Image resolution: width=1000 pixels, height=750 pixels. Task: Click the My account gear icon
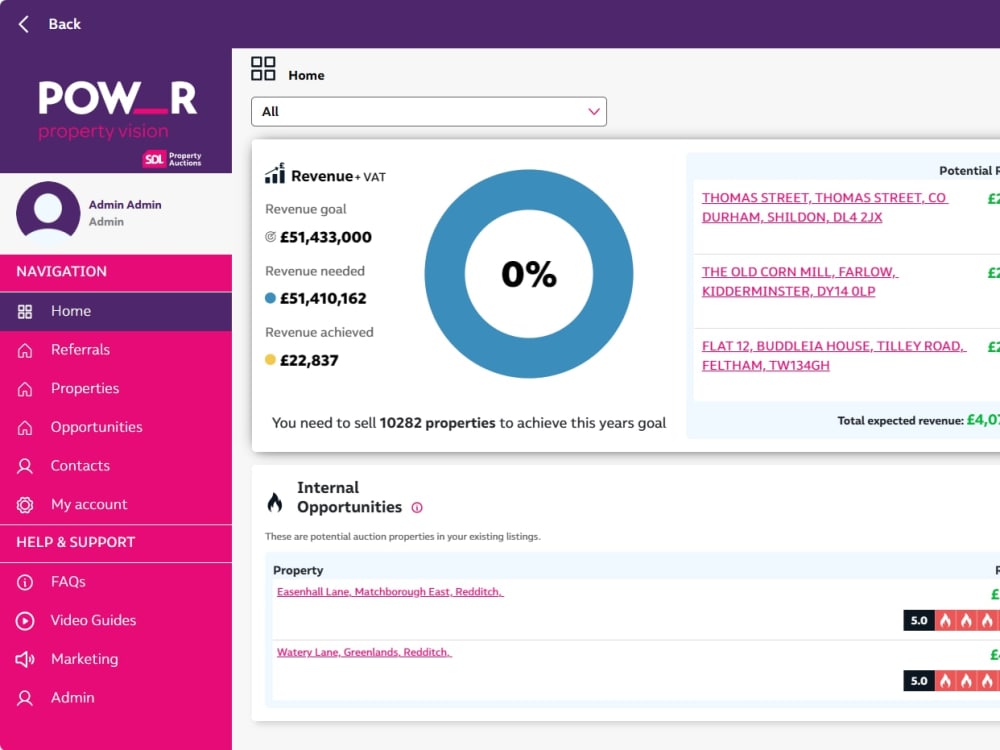pyautogui.click(x=25, y=505)
